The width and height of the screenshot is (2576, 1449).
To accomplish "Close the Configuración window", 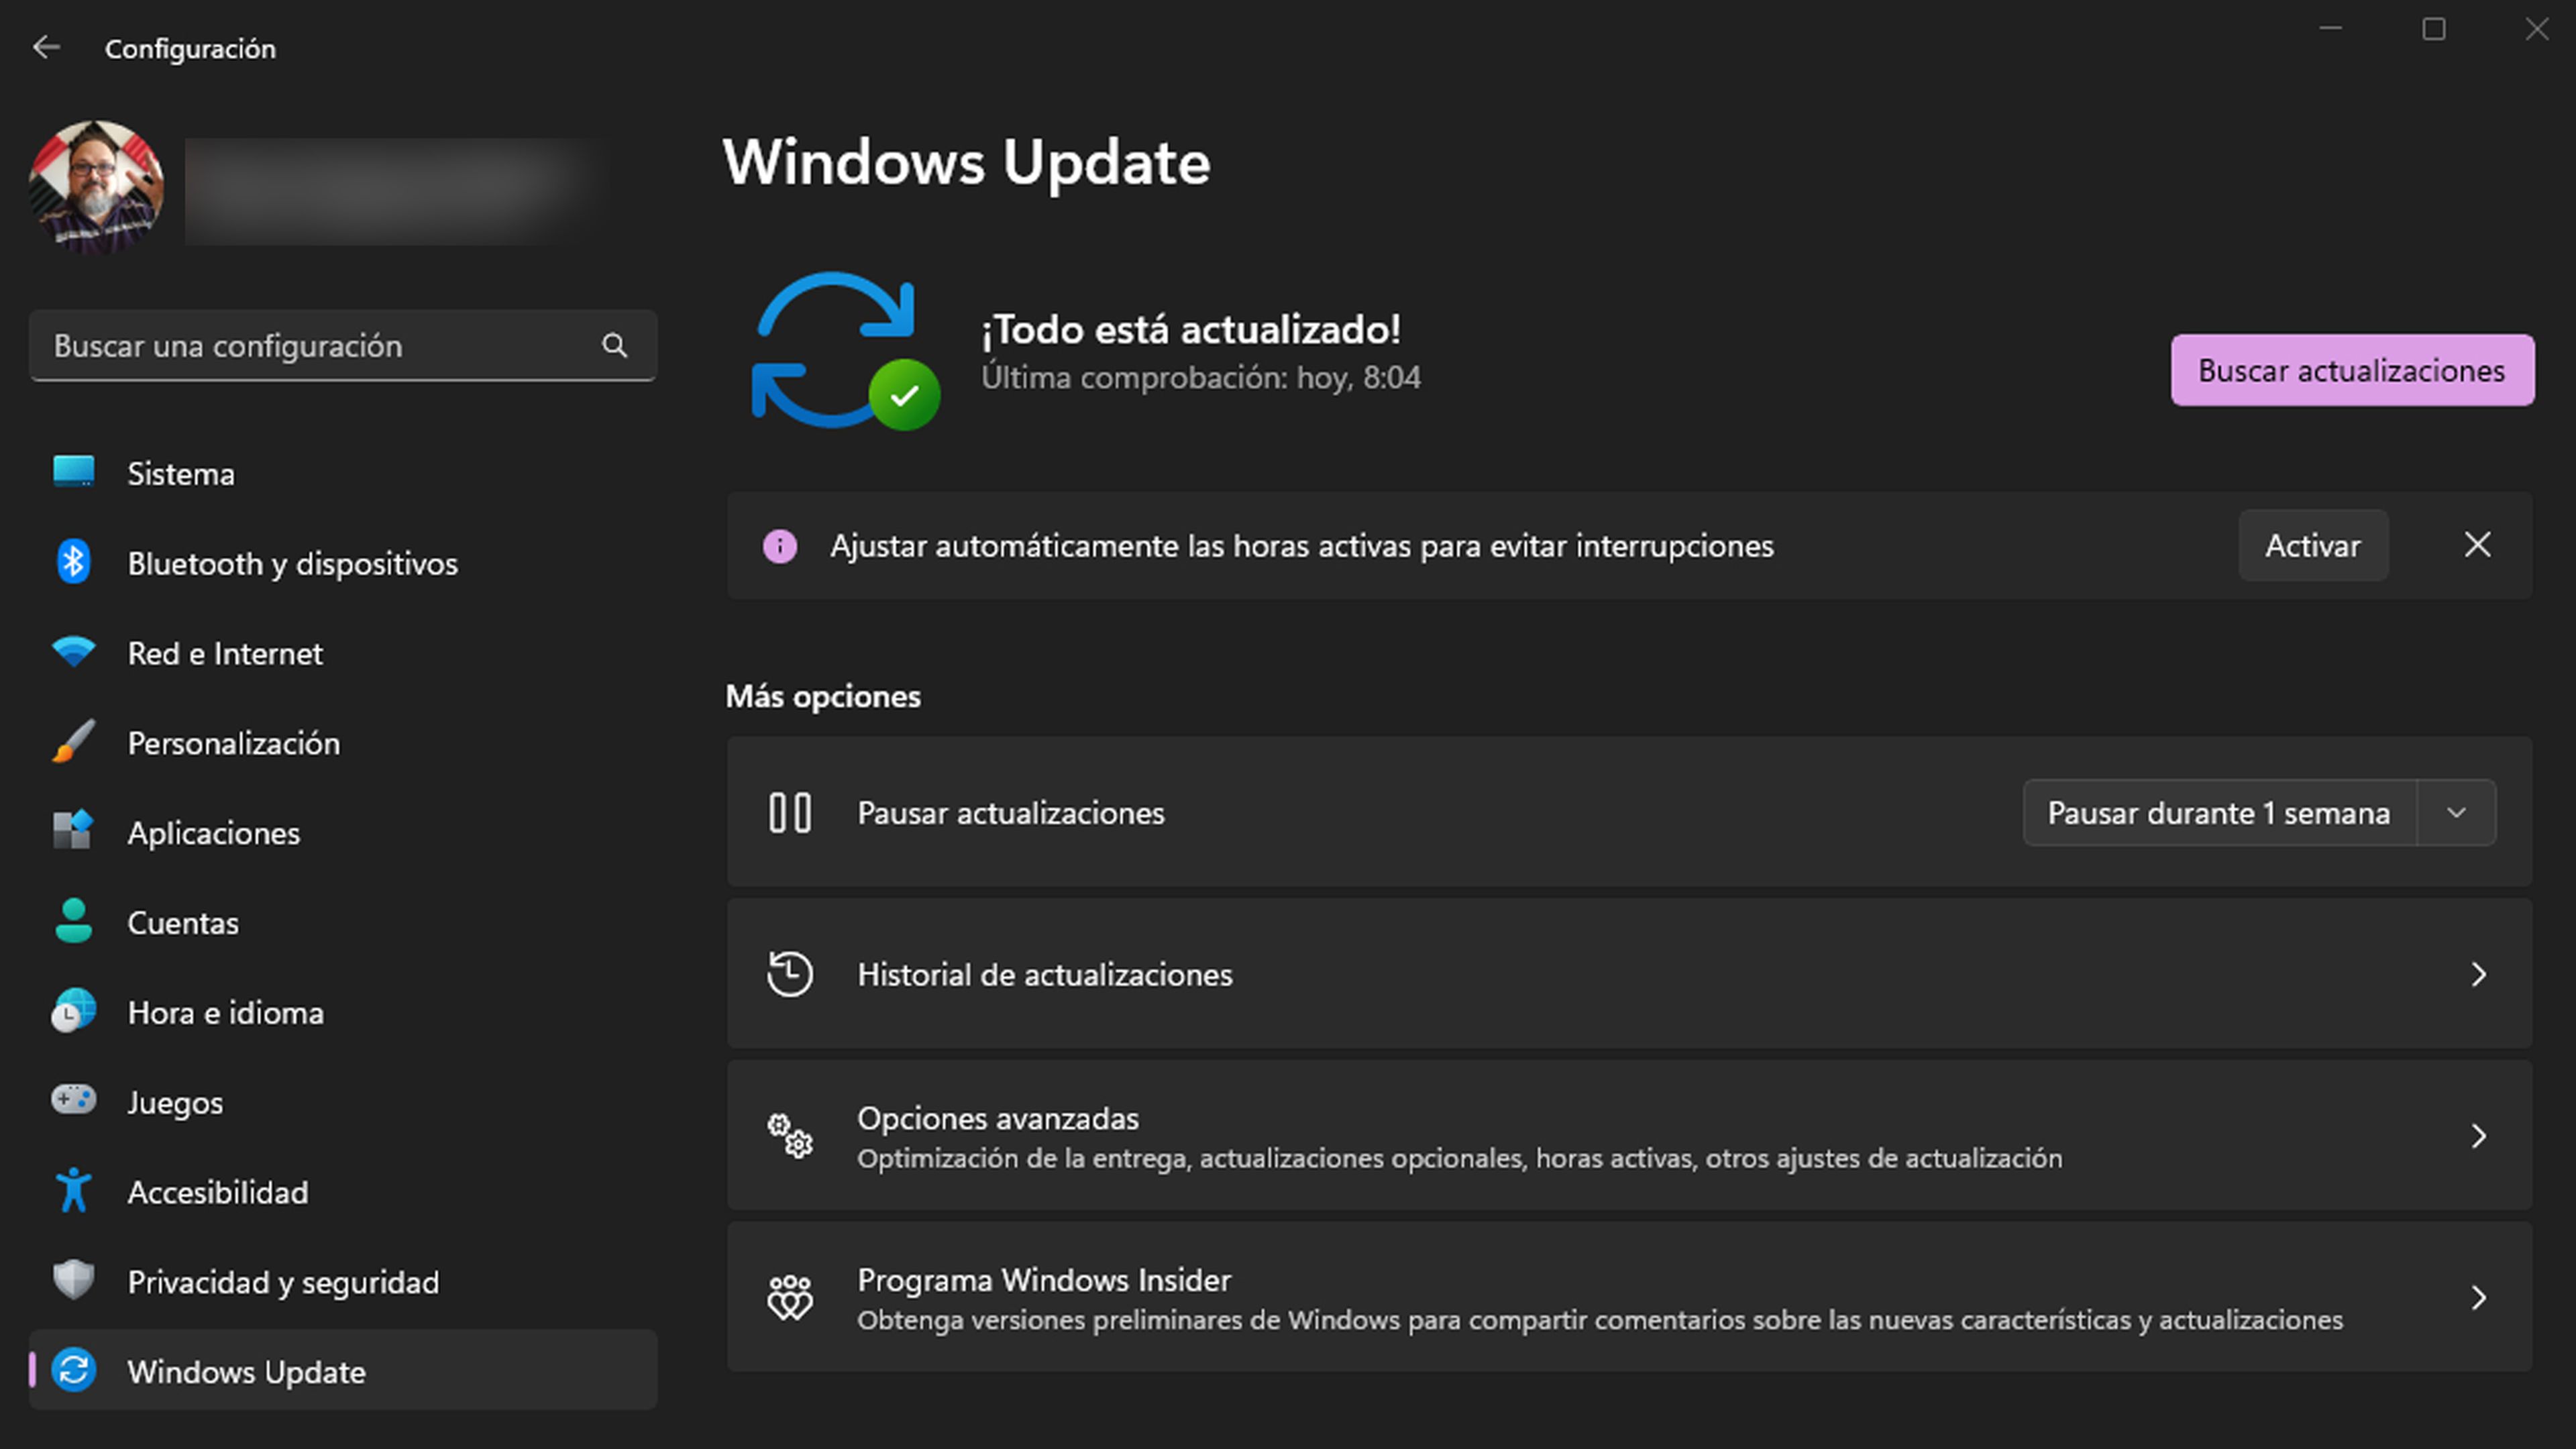I will click(x=2536, y=29).
